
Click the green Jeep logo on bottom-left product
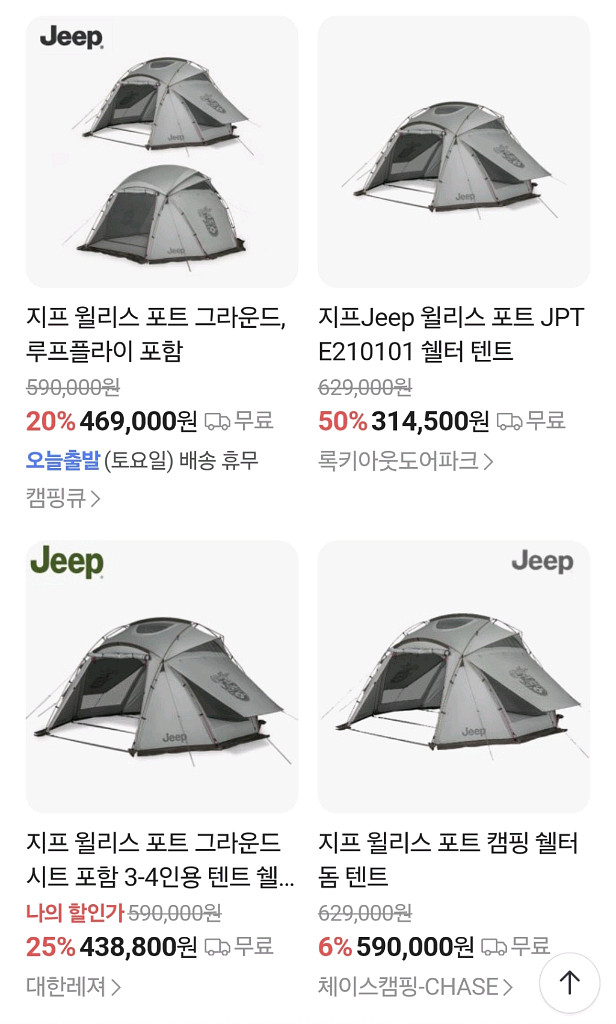coord(70,560)
